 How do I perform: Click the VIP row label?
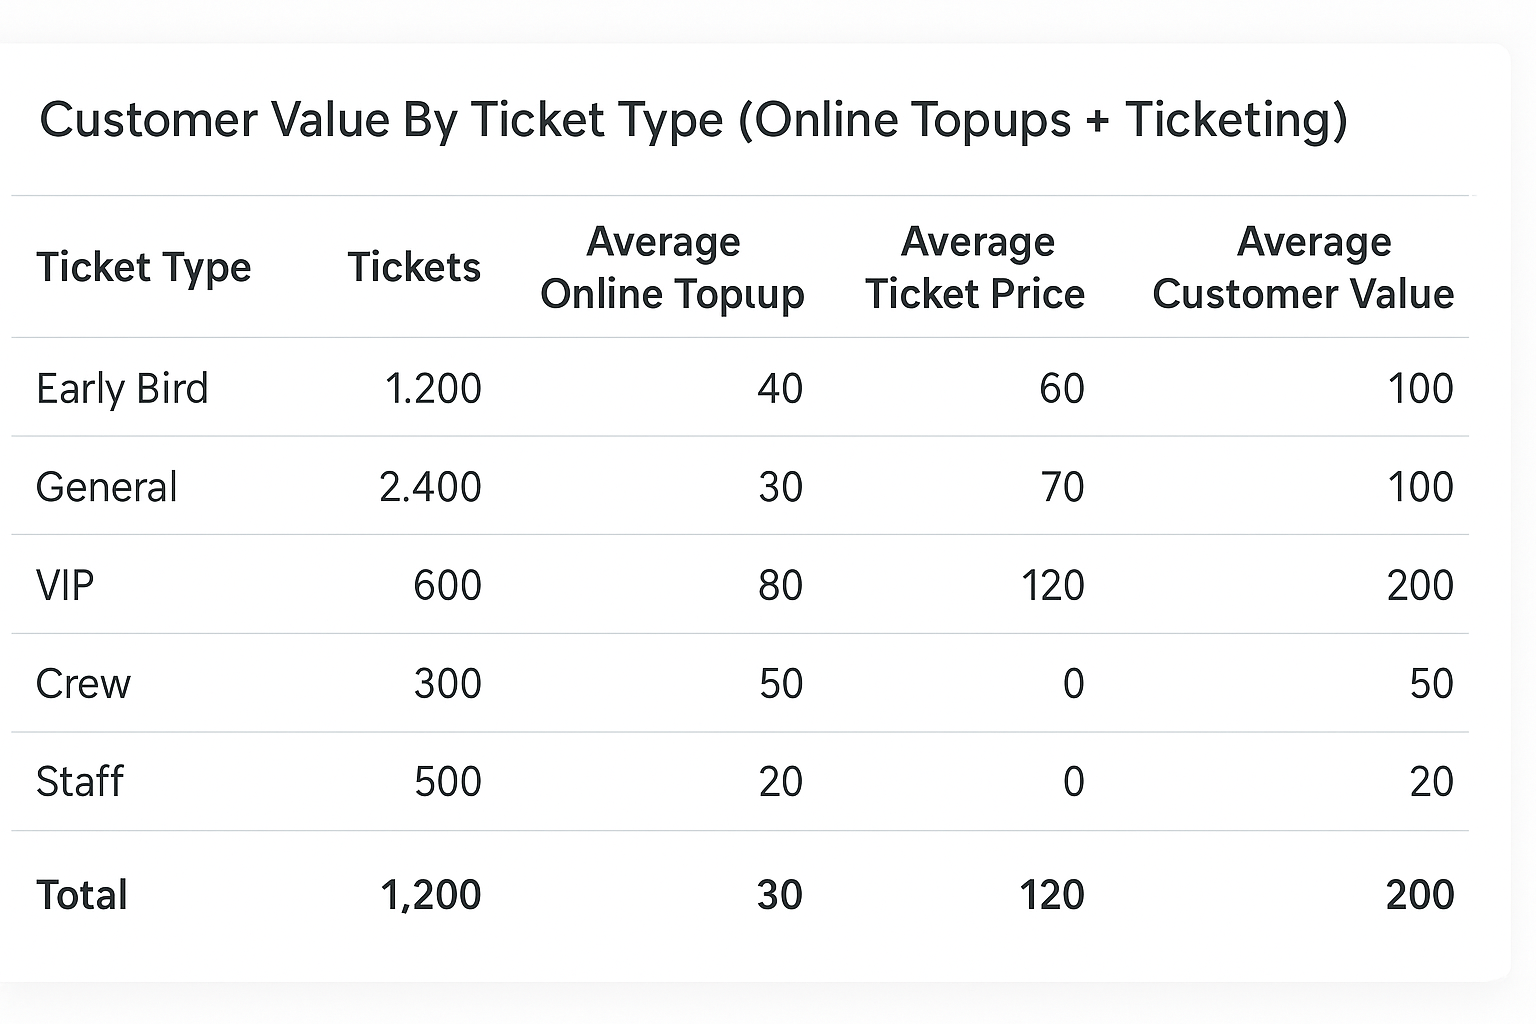[65, 585]
